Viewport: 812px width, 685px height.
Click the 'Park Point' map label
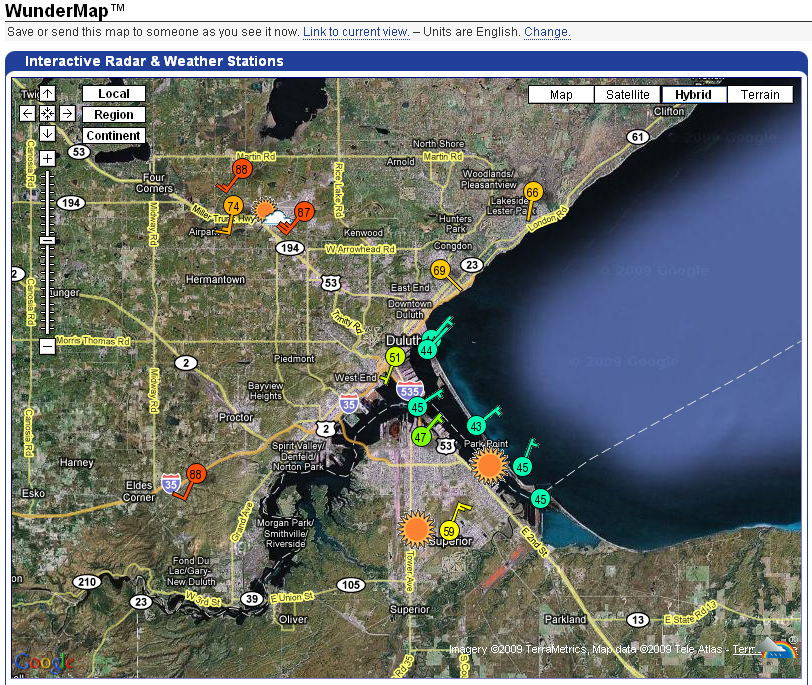(x=486, y=444)
